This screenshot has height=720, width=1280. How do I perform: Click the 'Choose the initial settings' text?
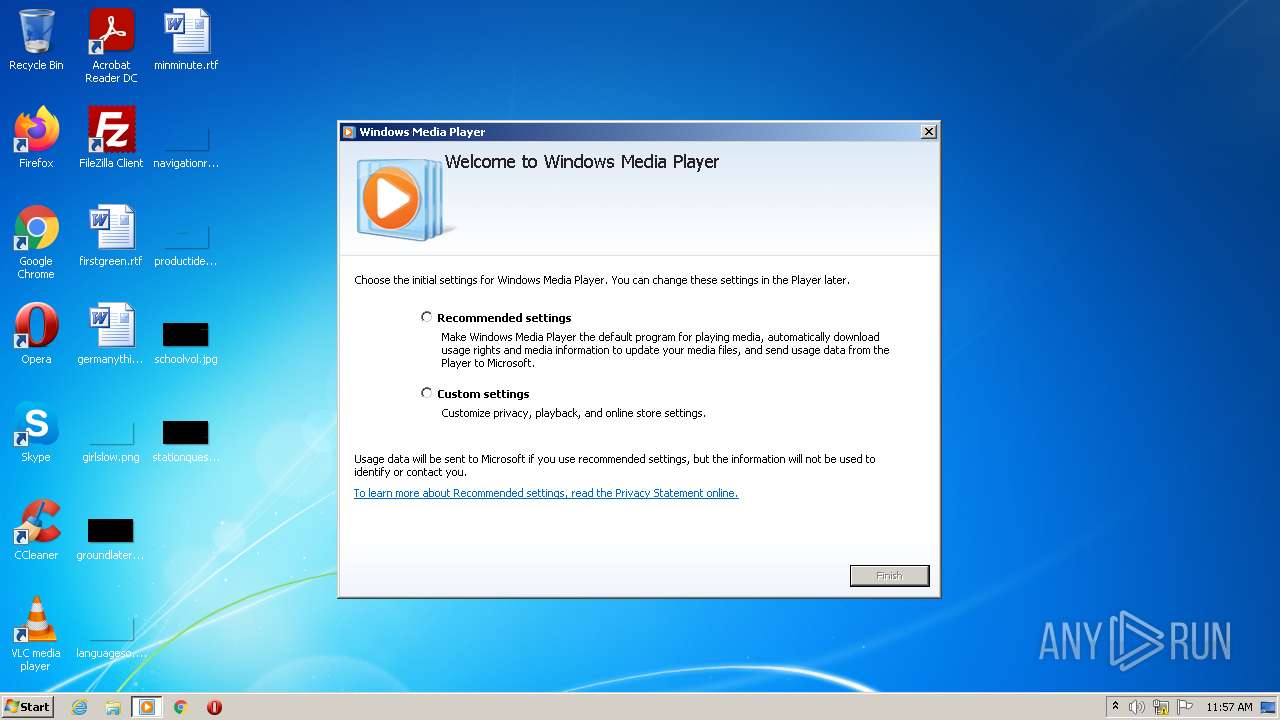[x=602, y=280]
